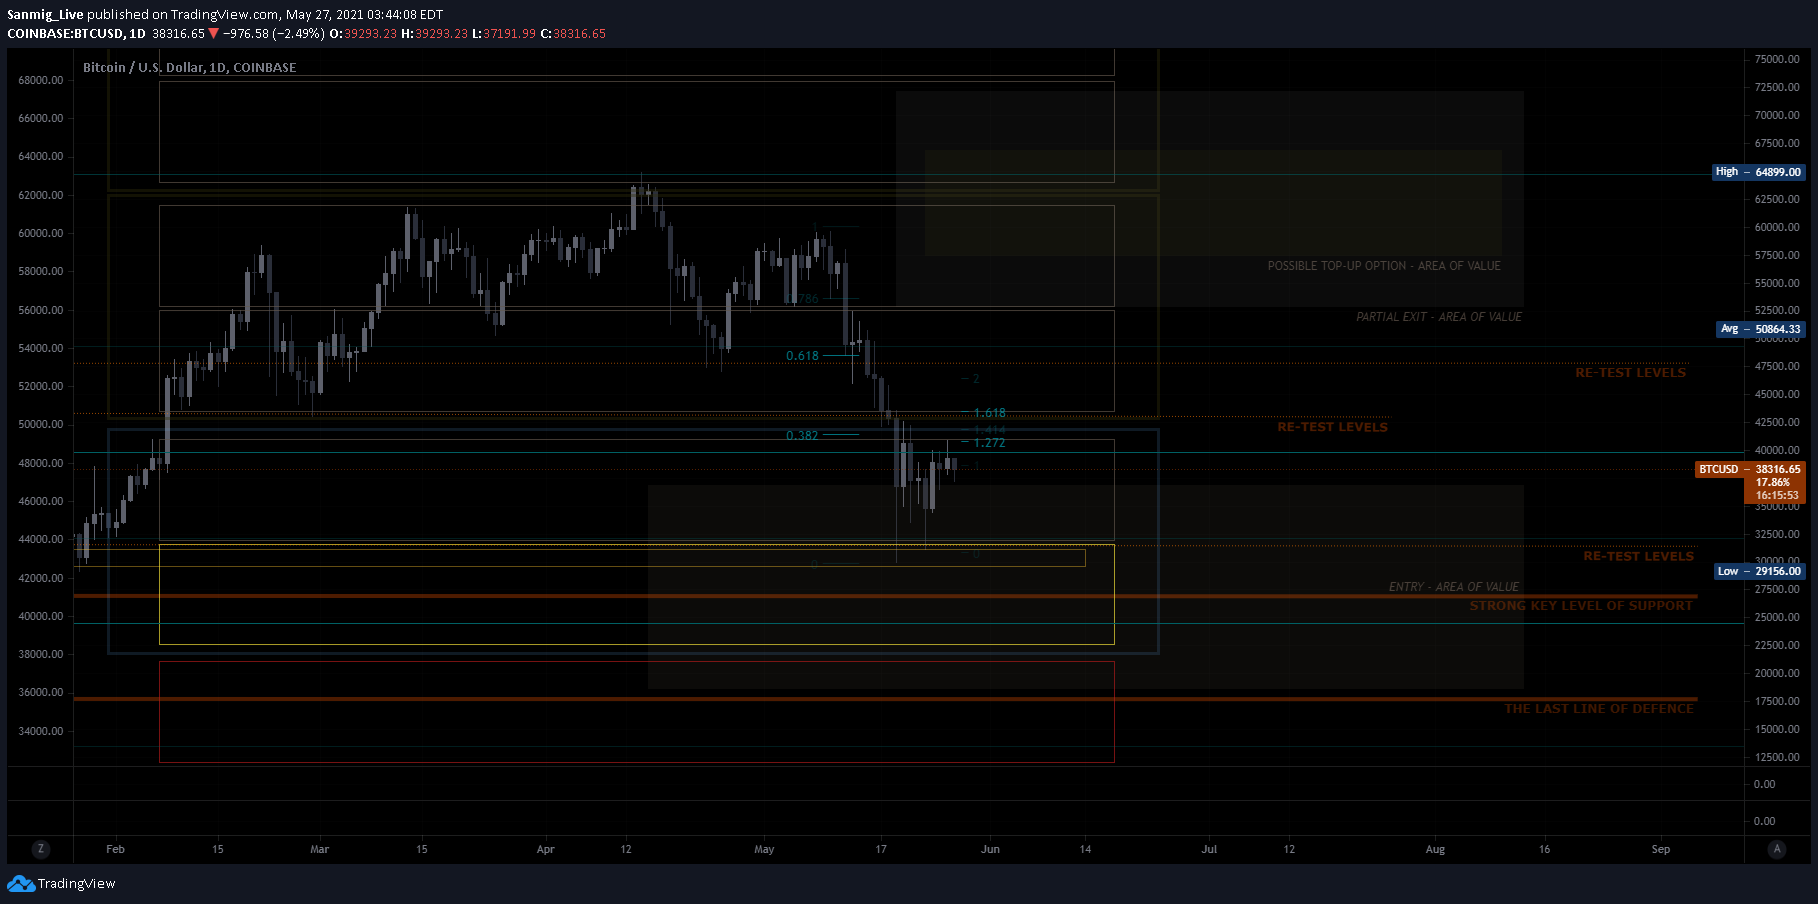Click 34000.00 on the left price scale
The width and height of the screenshot is (1818, 904).
41,731
